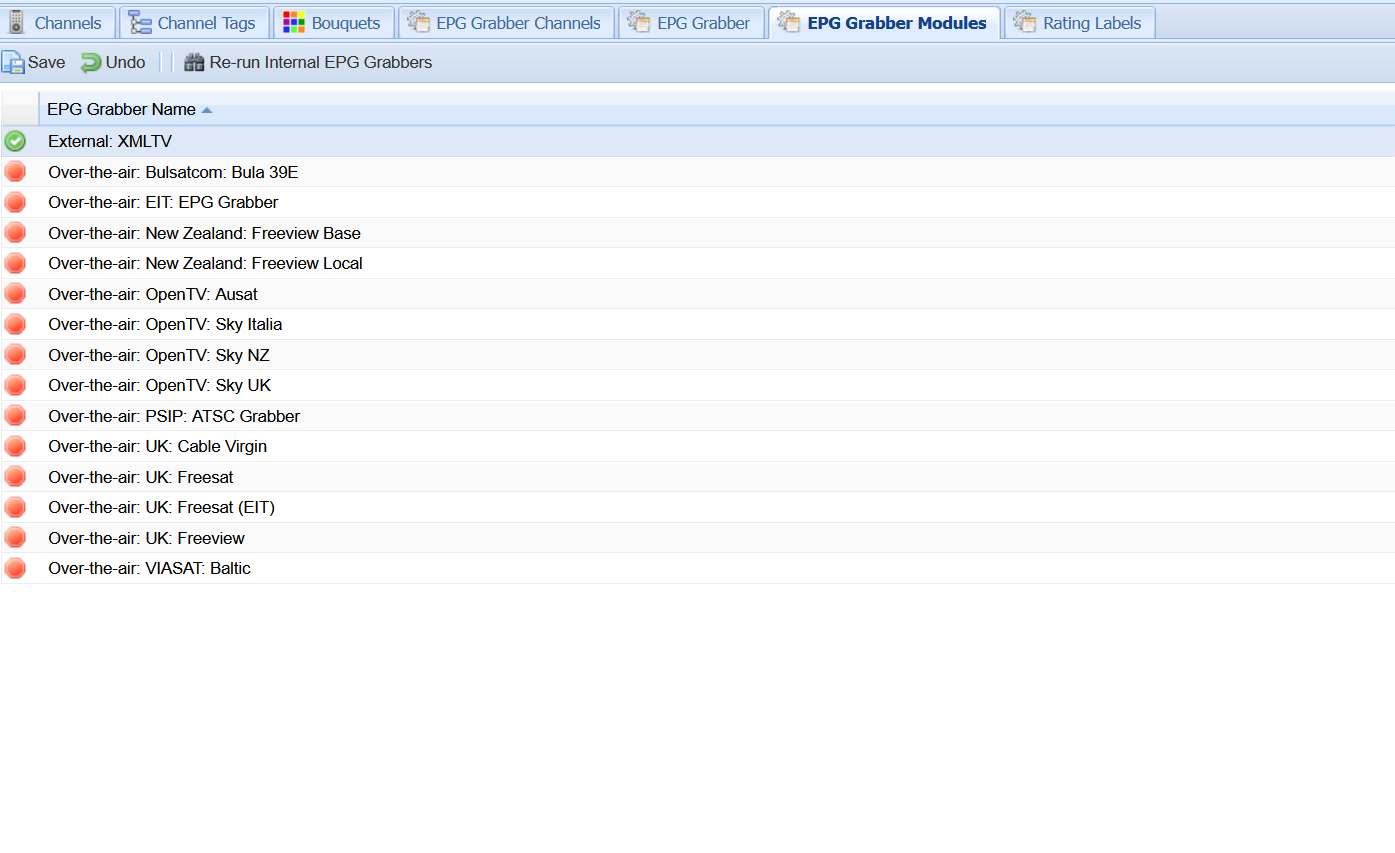1395x853 pixels.
Task: Select Over-the-air: OpenTV: Ausat row
Action: pos(698,294)
